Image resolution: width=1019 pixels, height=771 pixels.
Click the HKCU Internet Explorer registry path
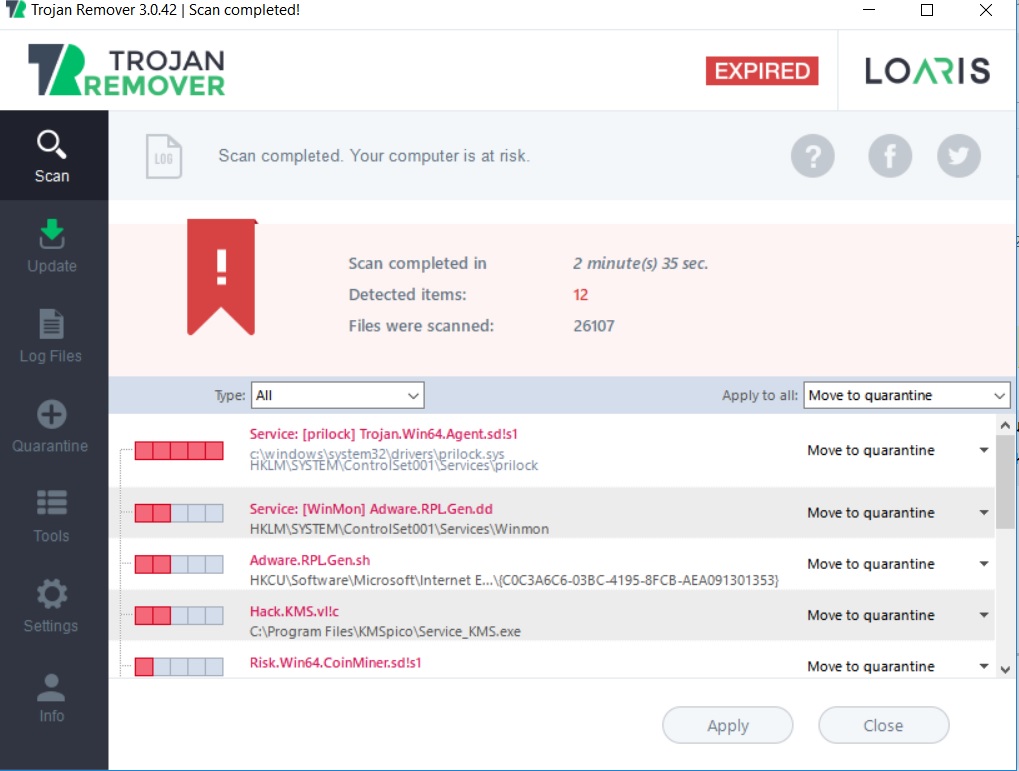click(513, 580)
